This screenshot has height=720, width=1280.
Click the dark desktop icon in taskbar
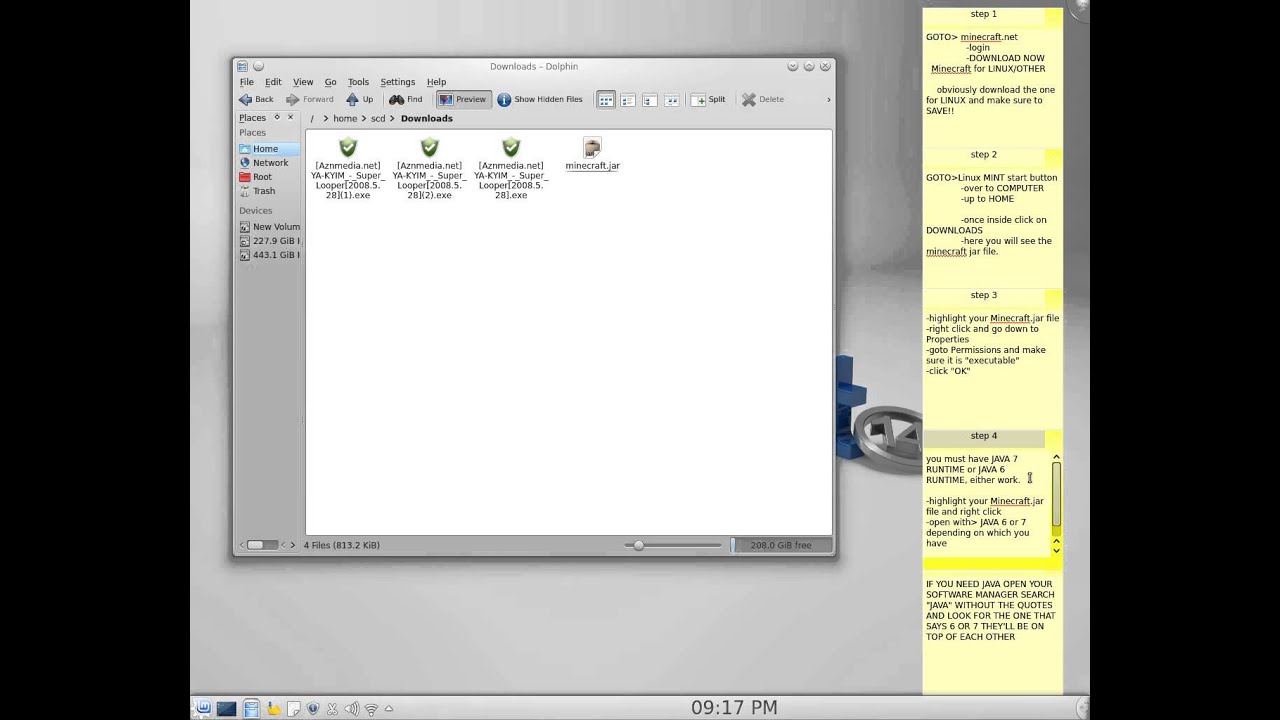[x=227, y=708]
